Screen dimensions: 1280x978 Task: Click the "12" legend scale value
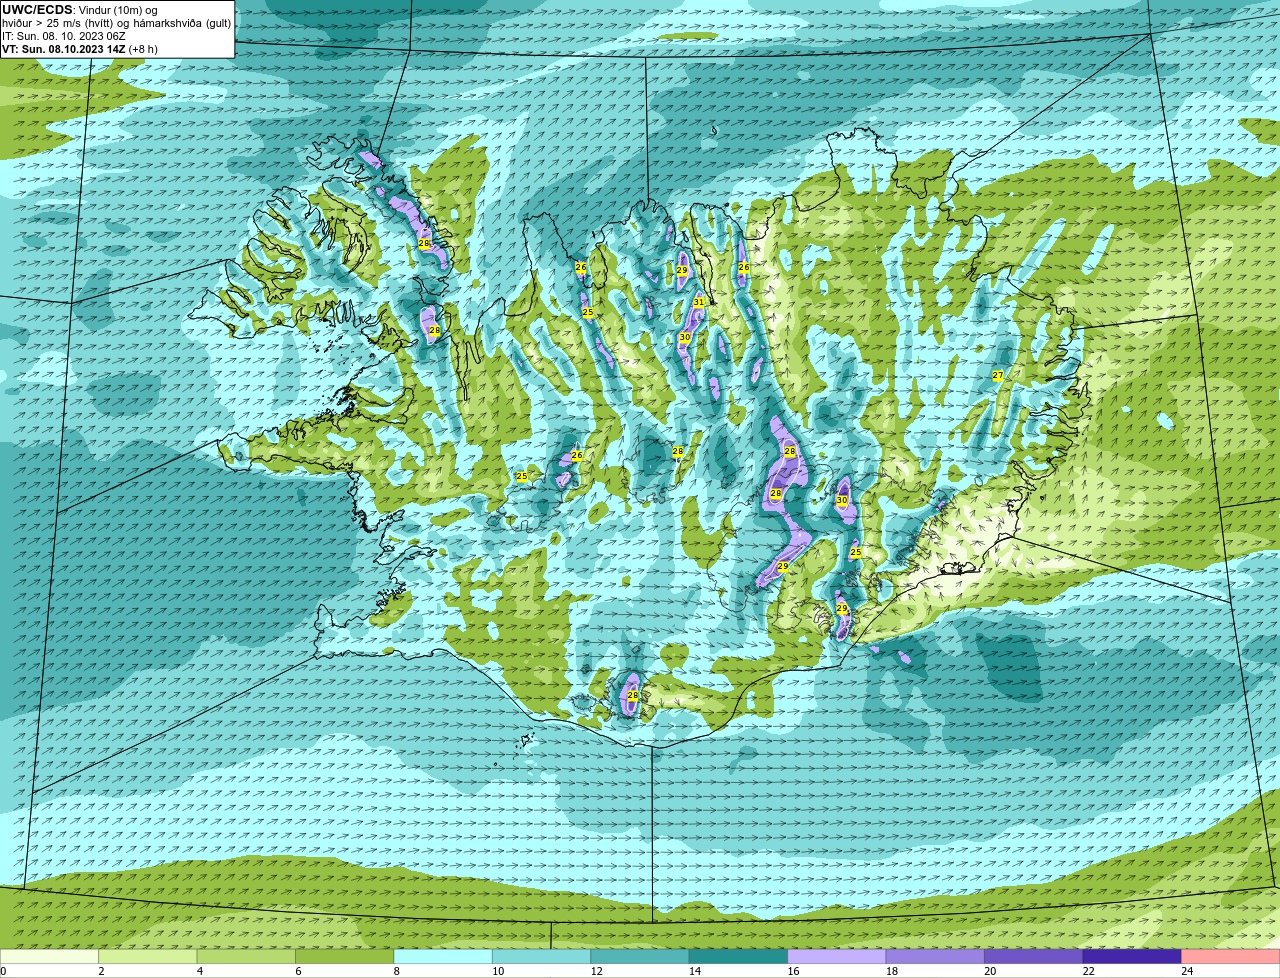pyautogui.click(x=596, y=971)
